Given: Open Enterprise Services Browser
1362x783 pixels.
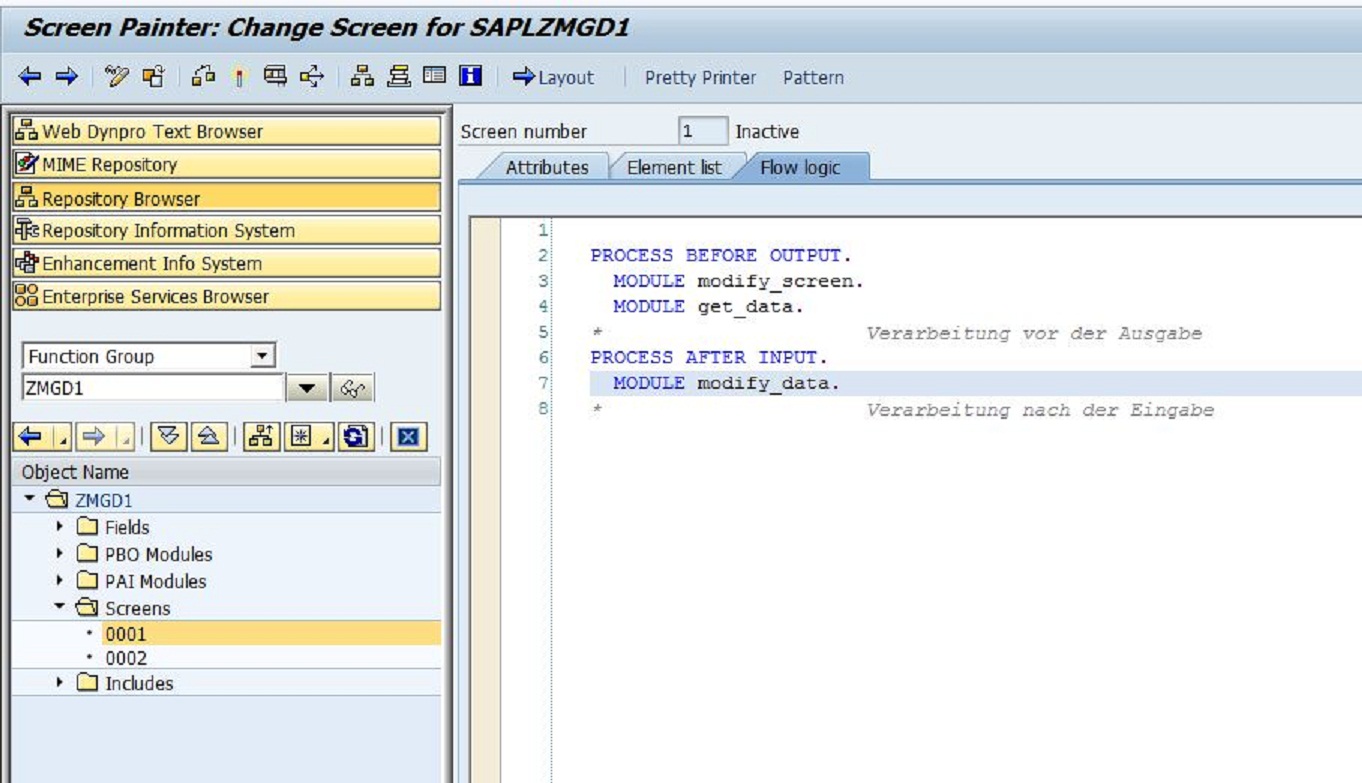Looking at the screenshot, I should [226, 296].
